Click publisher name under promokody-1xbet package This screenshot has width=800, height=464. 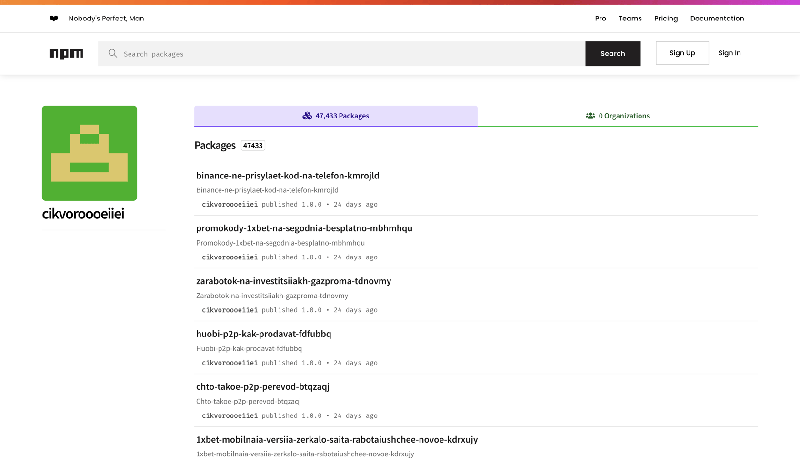pyautogui.click(x=230, y=257)
